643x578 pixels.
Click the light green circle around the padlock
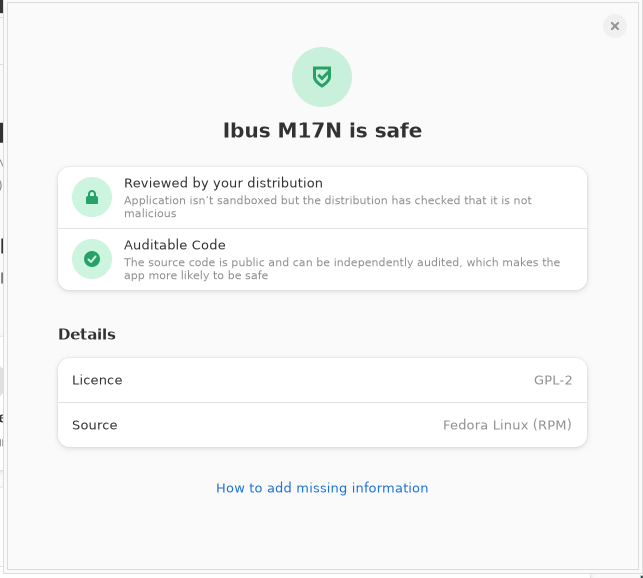click(92, 197)
